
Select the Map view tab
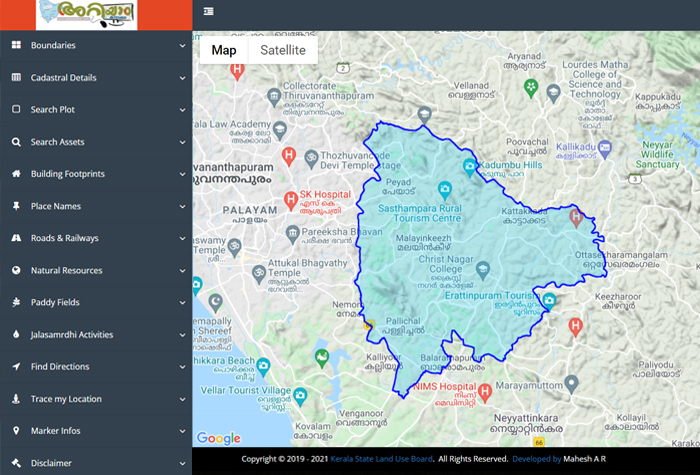pyautogui.click(x=224, y=50)
